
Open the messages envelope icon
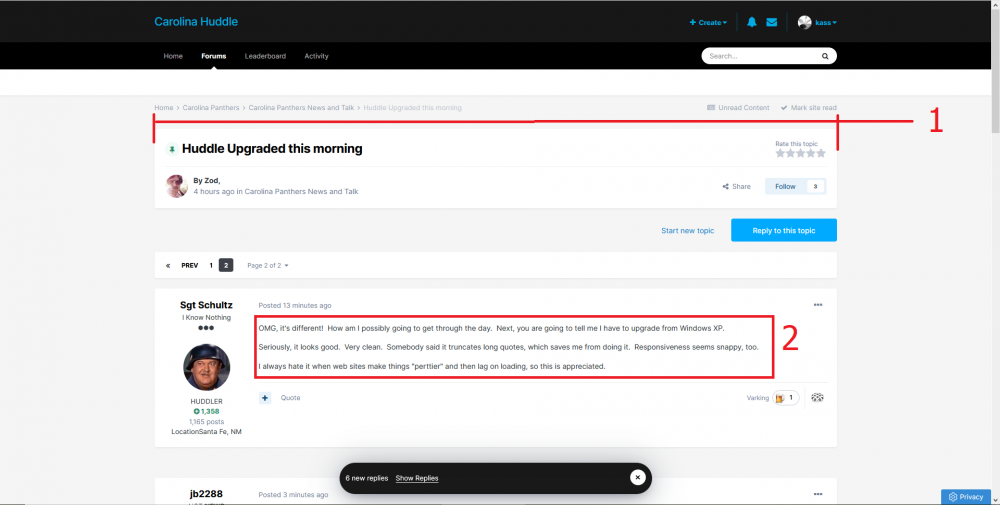[772, 22]
